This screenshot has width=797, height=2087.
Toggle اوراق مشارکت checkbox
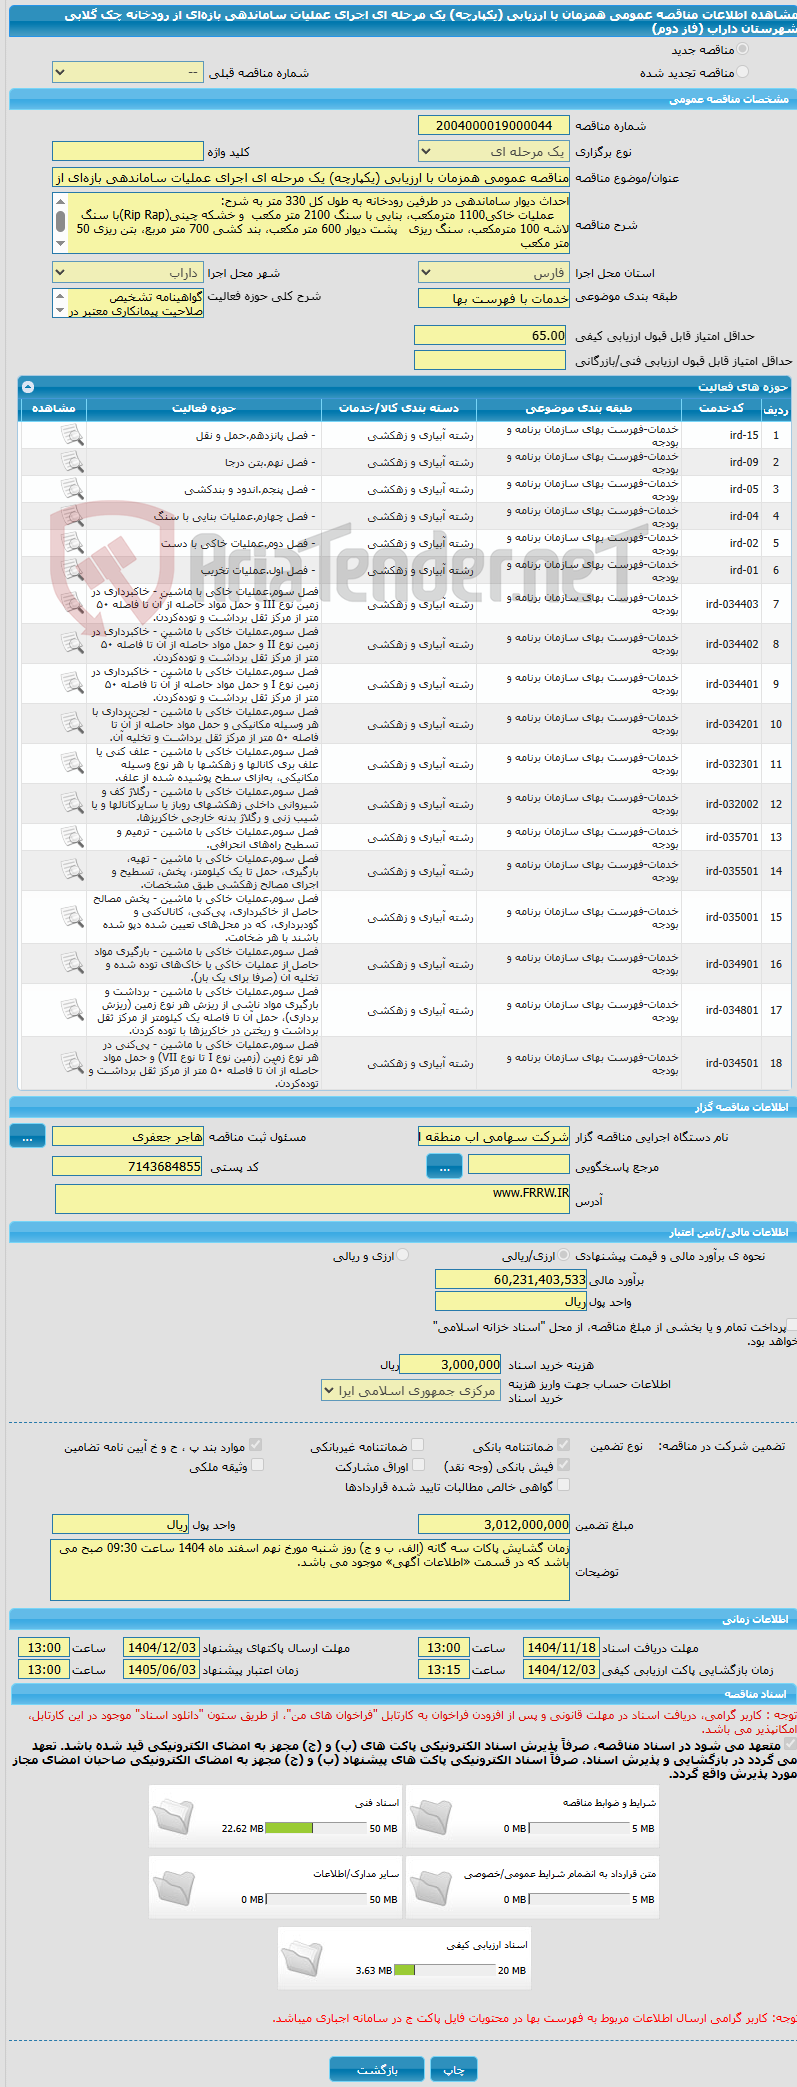418,1465
